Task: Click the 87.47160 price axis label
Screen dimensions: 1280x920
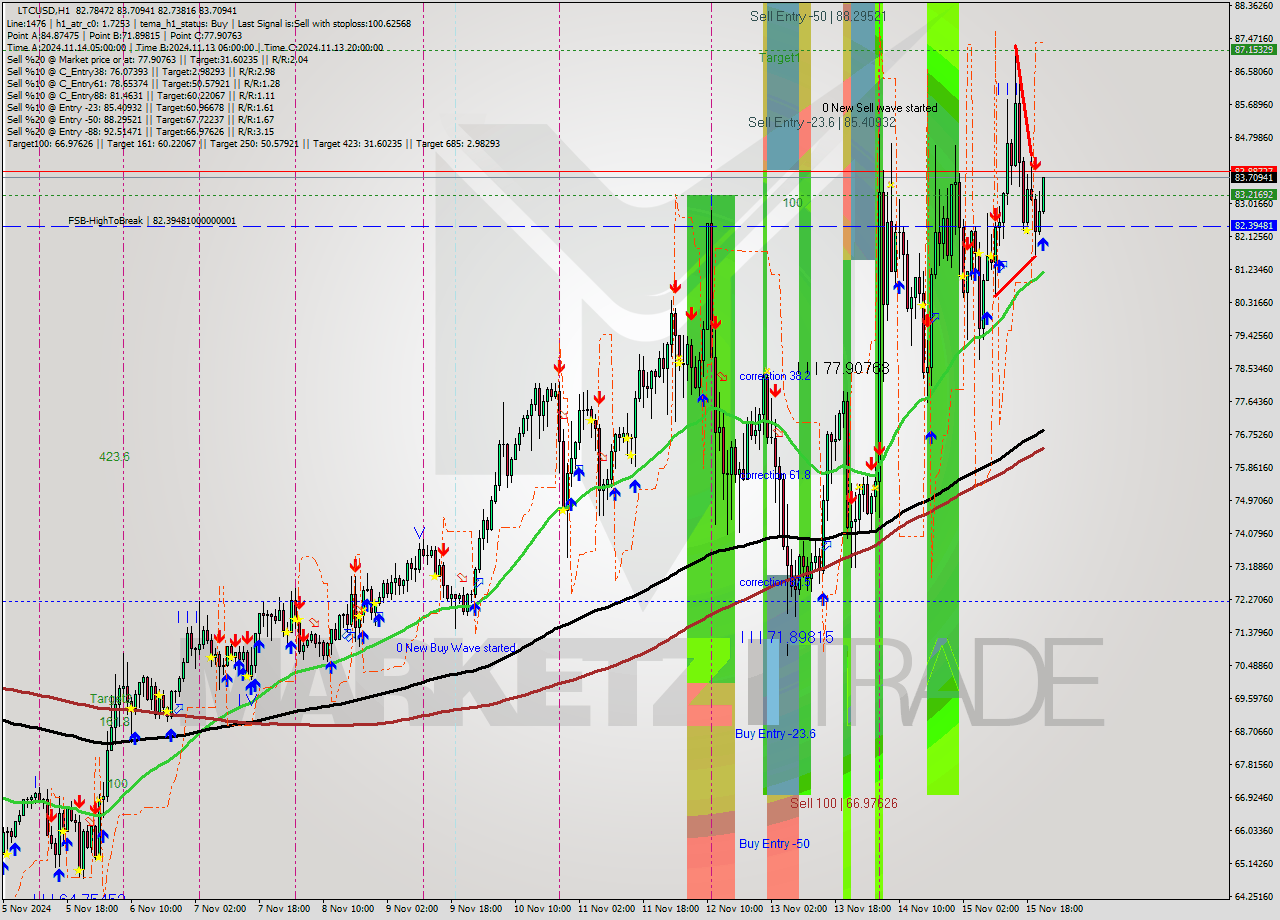Action: coord(1253,38)
